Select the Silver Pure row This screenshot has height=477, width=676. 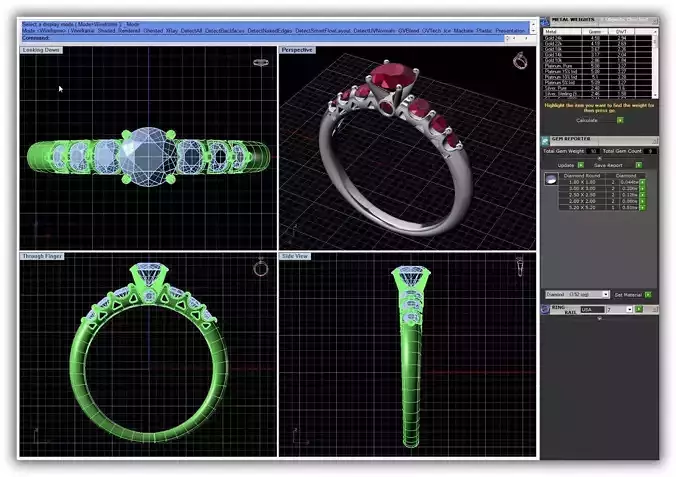pos(598,88)
